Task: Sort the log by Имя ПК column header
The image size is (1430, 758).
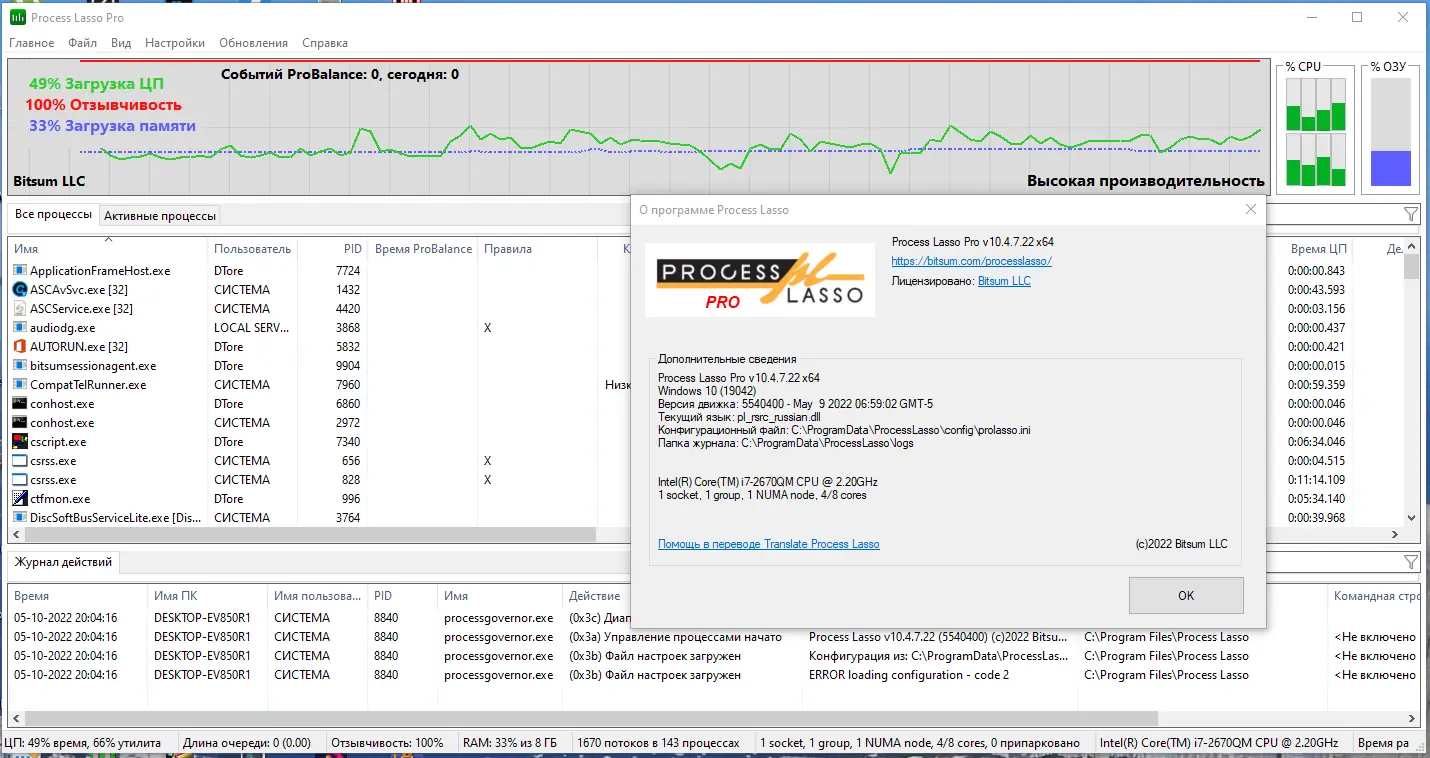Action: pyautogui.click(x=207, y=596)
